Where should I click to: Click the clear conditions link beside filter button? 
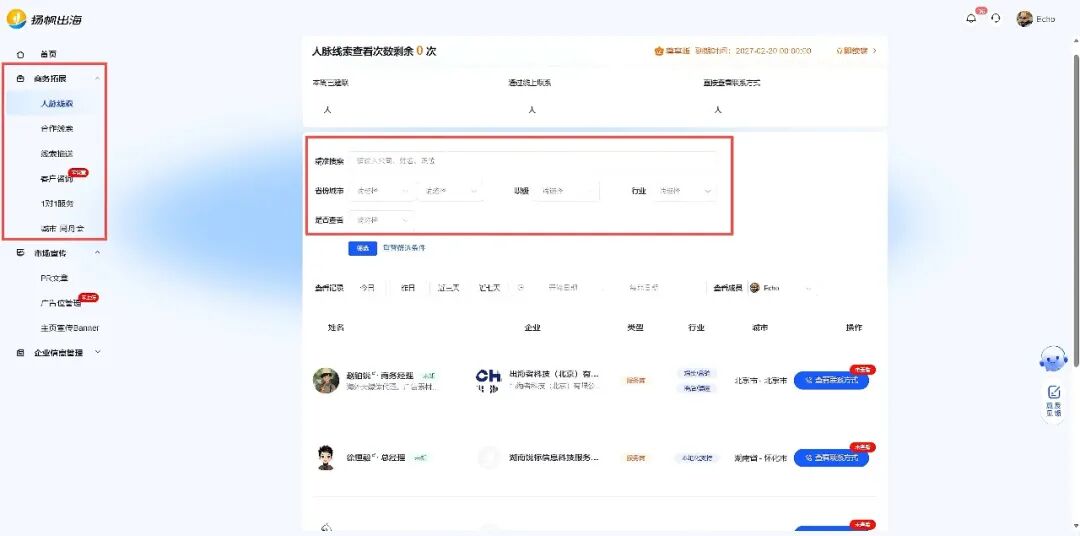pyautogui.click(x=404, y=248)
